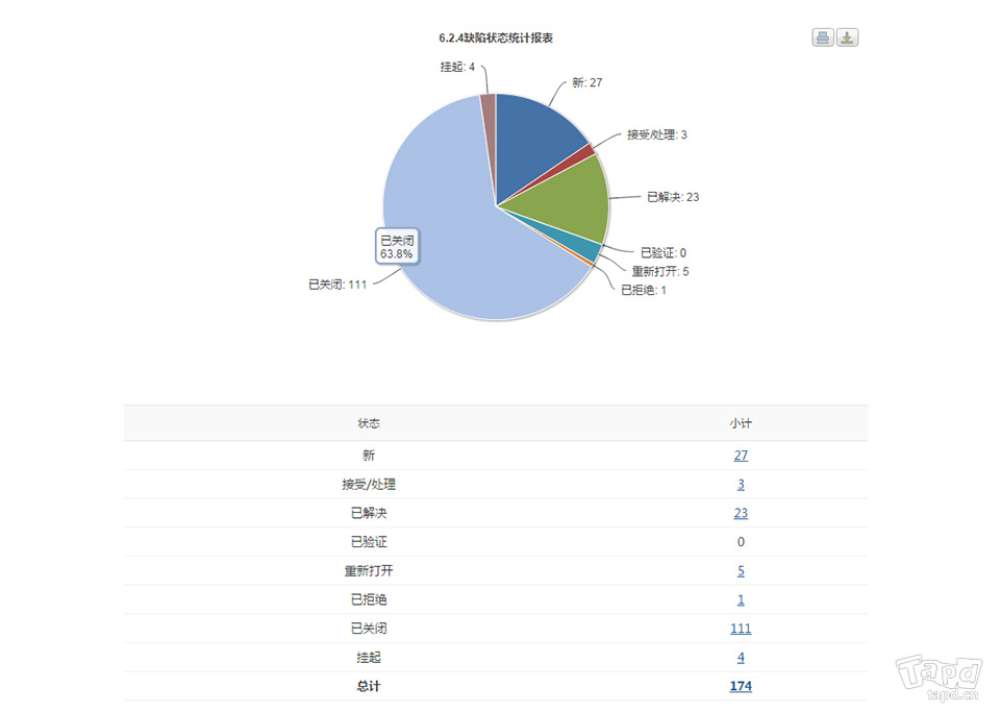Click the 重新打开 status table cell

click(369, 571)
